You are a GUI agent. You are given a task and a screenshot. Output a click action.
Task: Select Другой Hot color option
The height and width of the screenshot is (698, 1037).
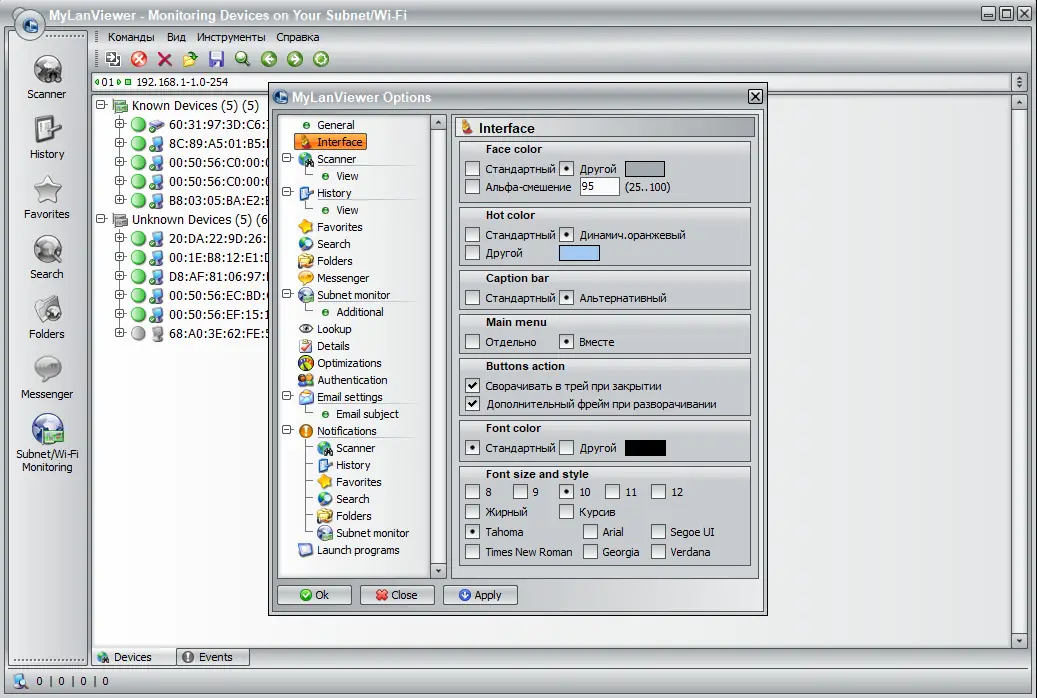coord(472,253)
